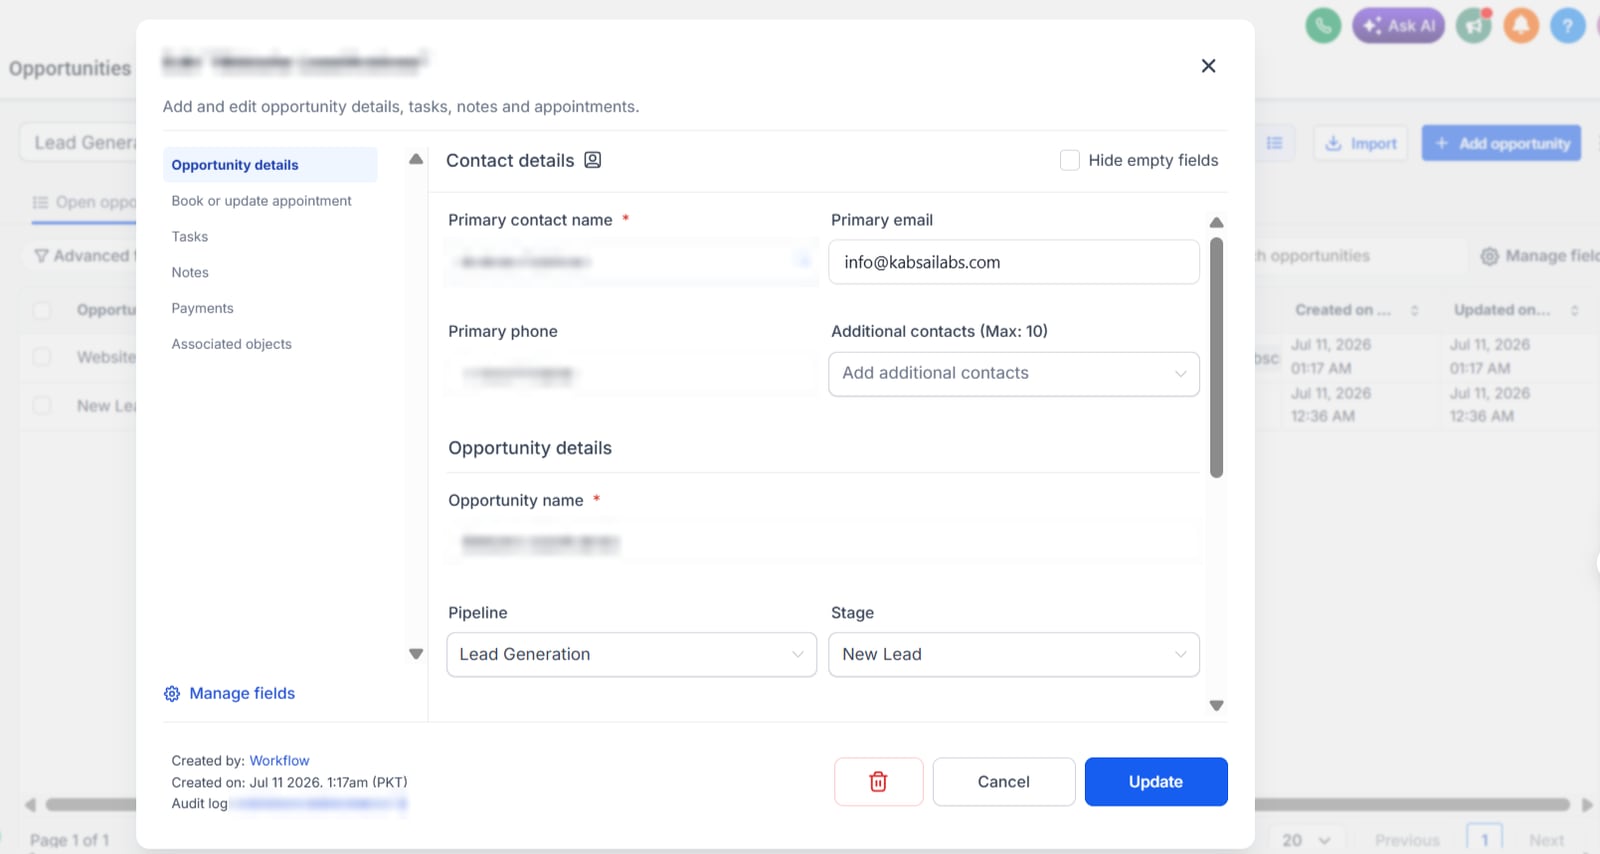Open Book or update appointment section

[261, 201]
